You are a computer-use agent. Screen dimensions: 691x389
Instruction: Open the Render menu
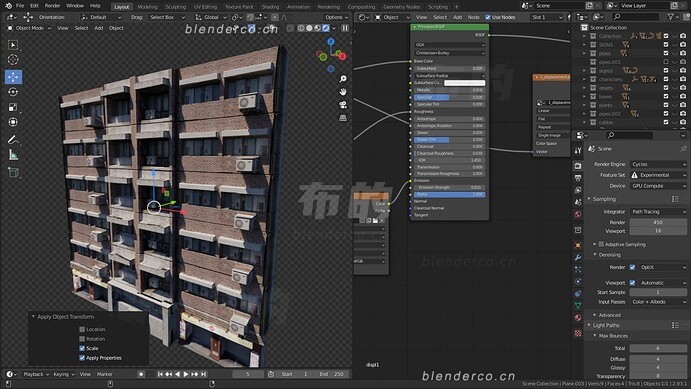tap(52, 6)
